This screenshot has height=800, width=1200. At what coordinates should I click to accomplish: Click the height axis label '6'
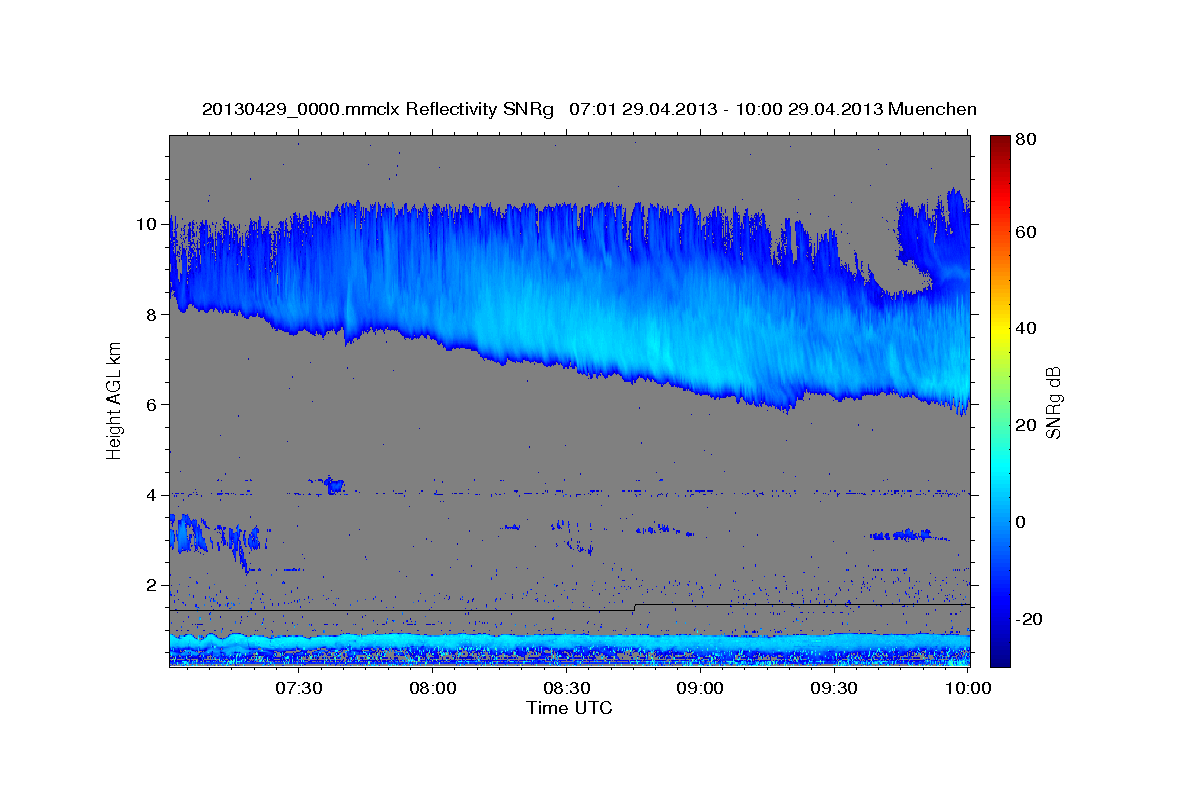click(152, 404)
